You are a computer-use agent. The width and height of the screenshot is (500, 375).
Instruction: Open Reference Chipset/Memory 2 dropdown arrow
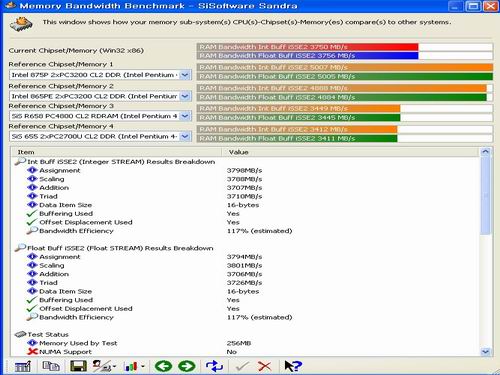coord(185,96)
